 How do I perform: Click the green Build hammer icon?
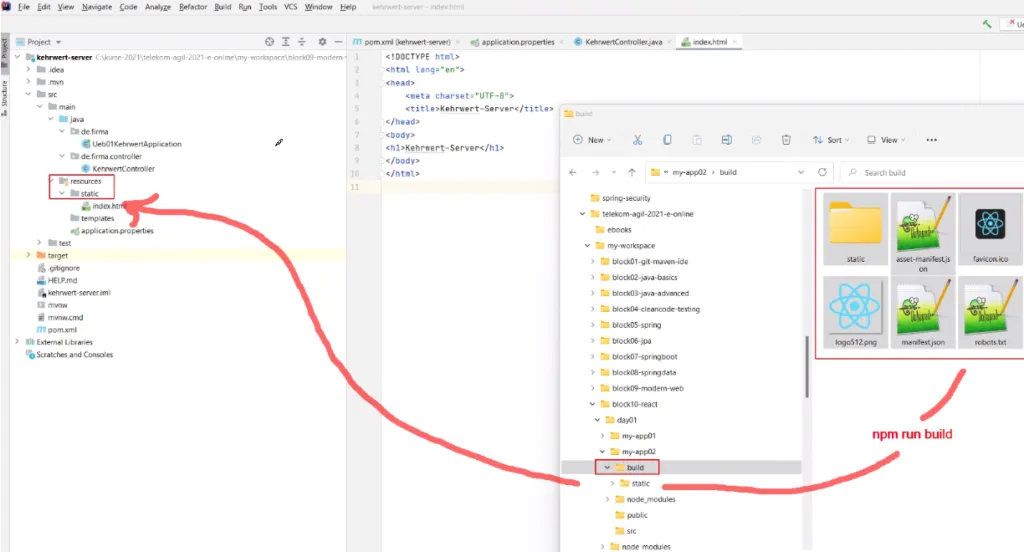[987, 24]
